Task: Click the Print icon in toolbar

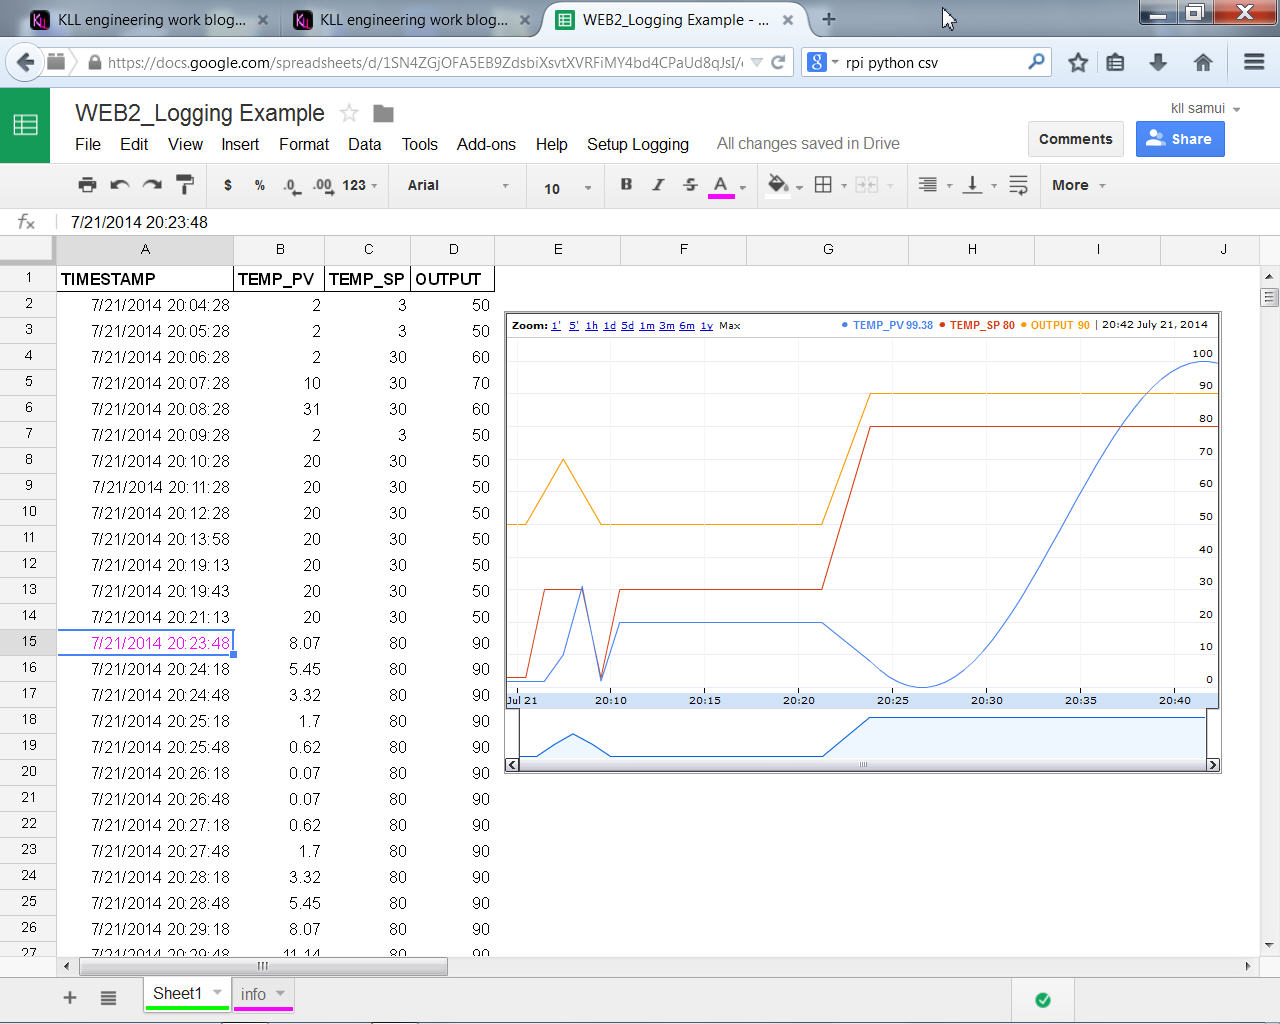Action: (x=88, y=185)
